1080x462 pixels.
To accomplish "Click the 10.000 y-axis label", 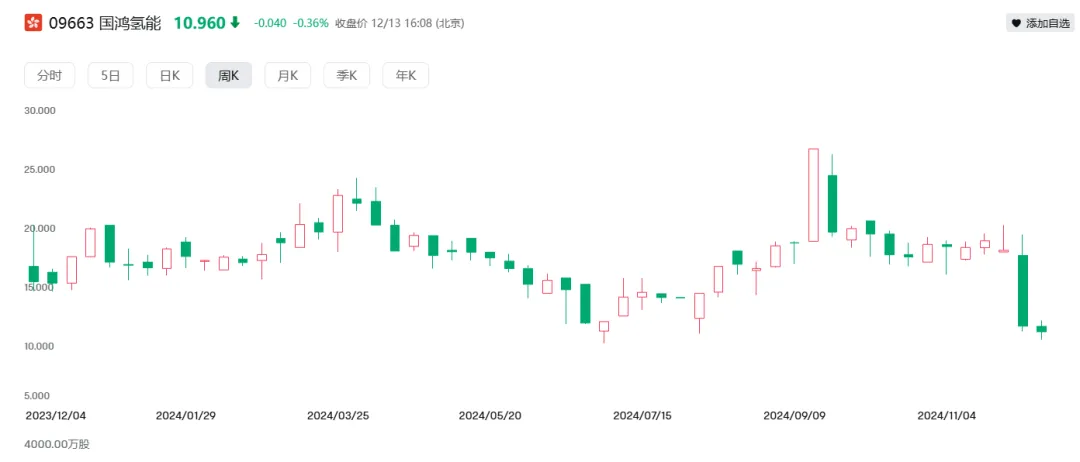I will [x=40, y=346].
